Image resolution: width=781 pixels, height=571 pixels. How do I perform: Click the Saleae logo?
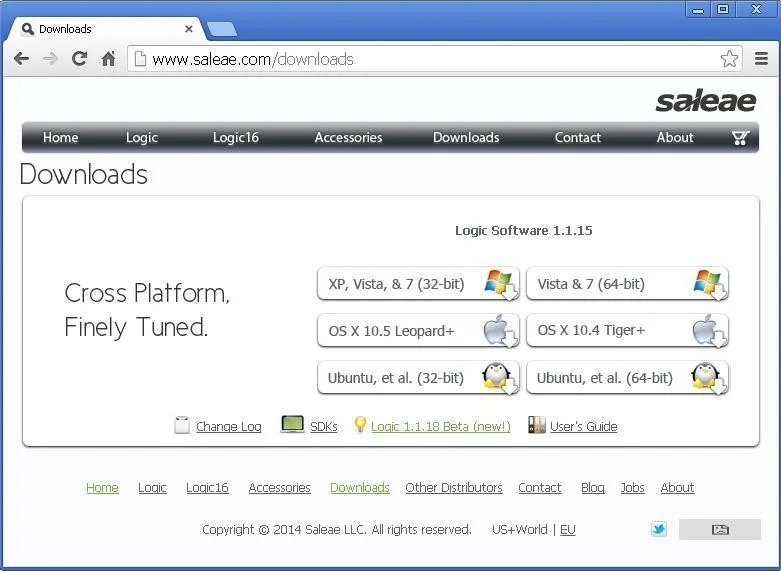(x=705, y=101)
